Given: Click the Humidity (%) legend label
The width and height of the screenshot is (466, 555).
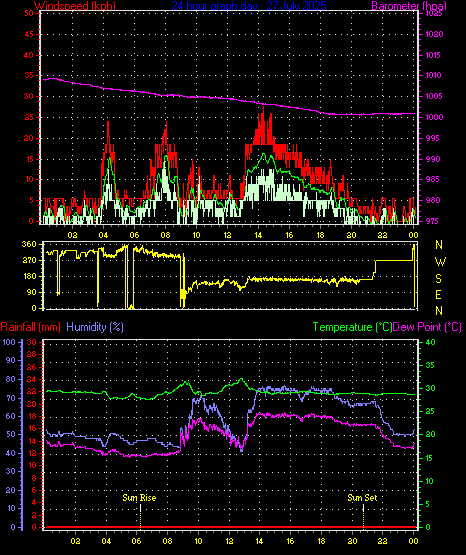Looking at the screenshot, I should (95, 327).
